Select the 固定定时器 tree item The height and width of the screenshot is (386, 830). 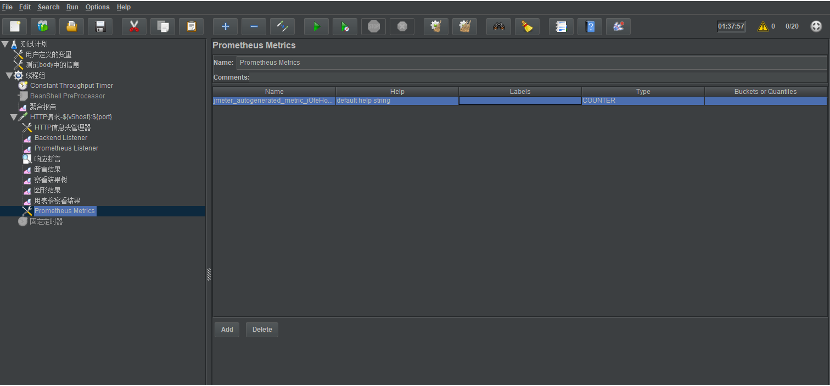[46, 222]
